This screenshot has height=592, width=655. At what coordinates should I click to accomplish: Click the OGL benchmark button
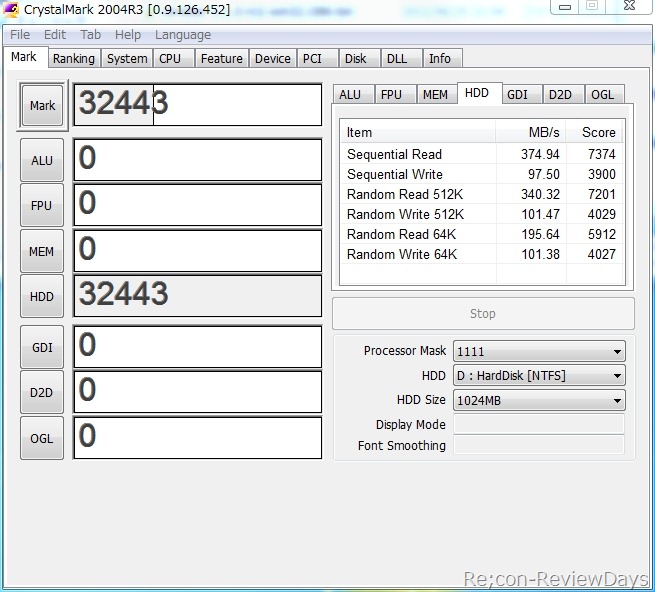click(x=42, y=438)
